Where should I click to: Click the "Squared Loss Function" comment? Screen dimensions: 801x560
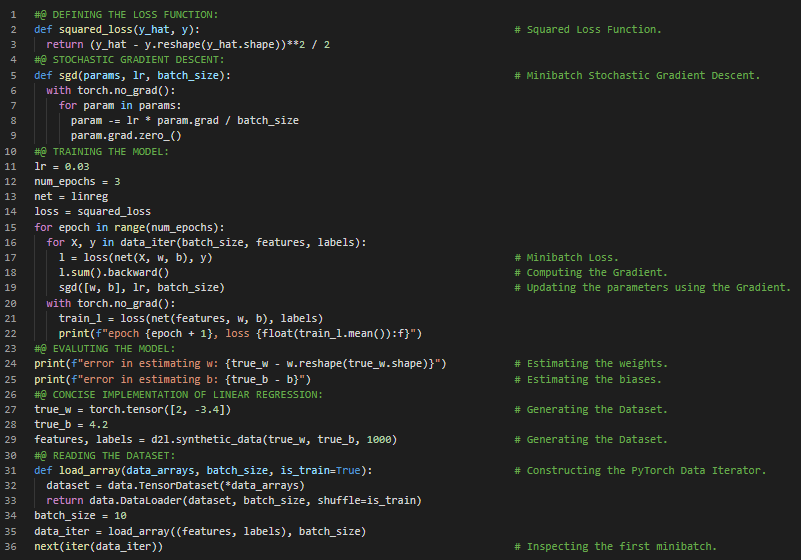pos(594,30)
